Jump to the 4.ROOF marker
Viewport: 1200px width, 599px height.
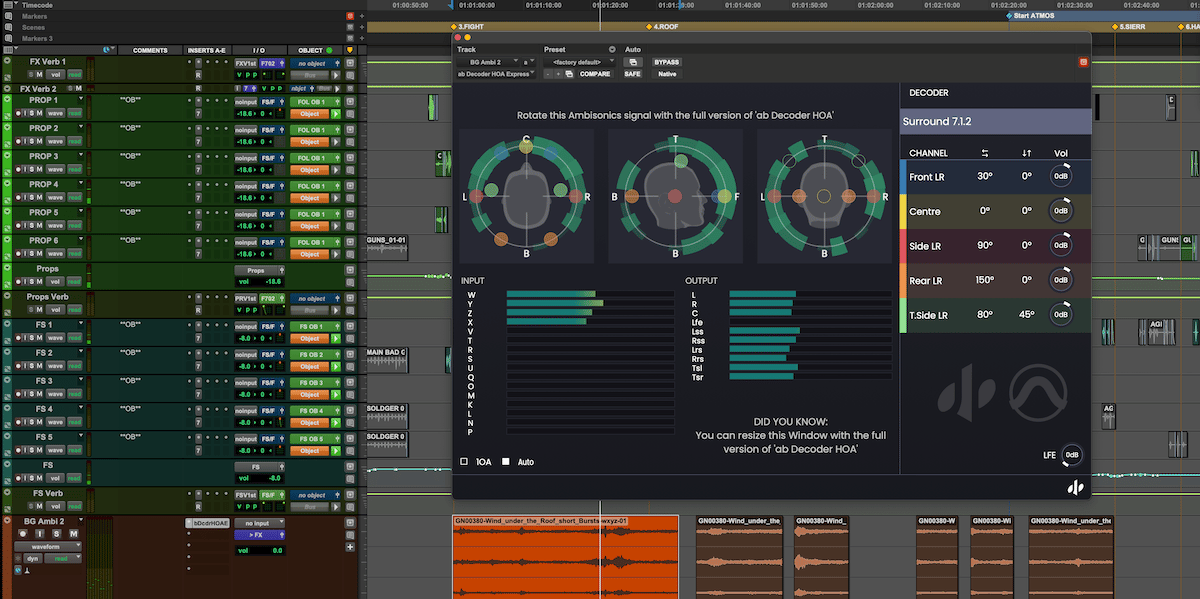pos(664,27)
